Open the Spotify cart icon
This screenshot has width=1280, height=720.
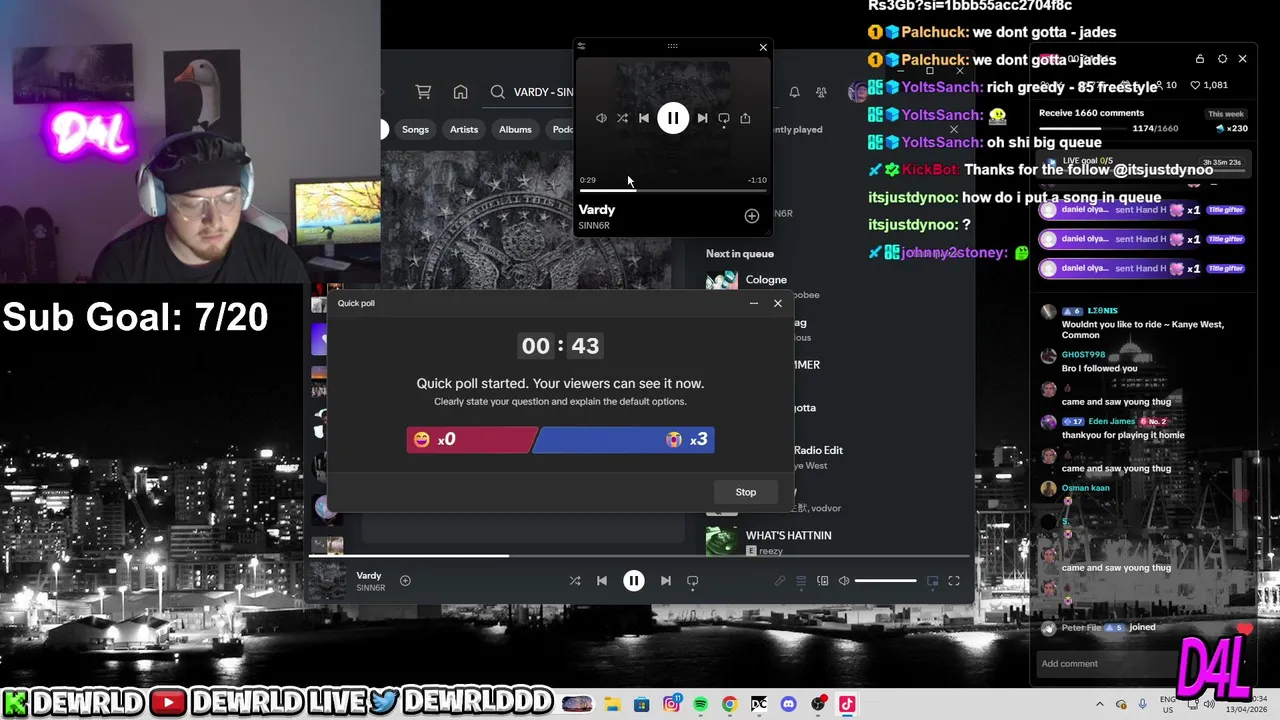[x=423, y=92]
